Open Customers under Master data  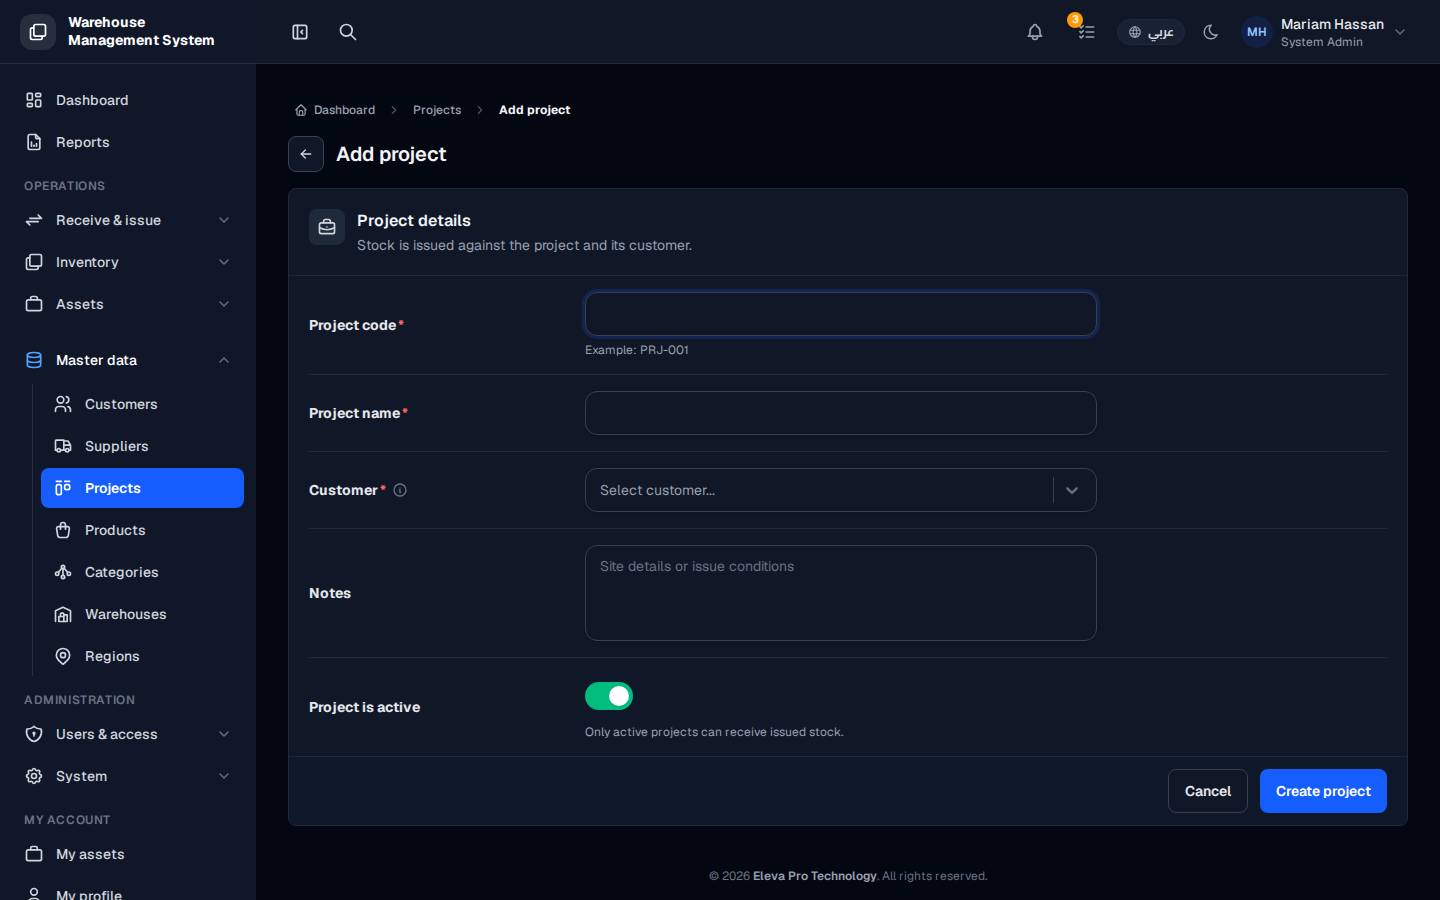point(142,404)
